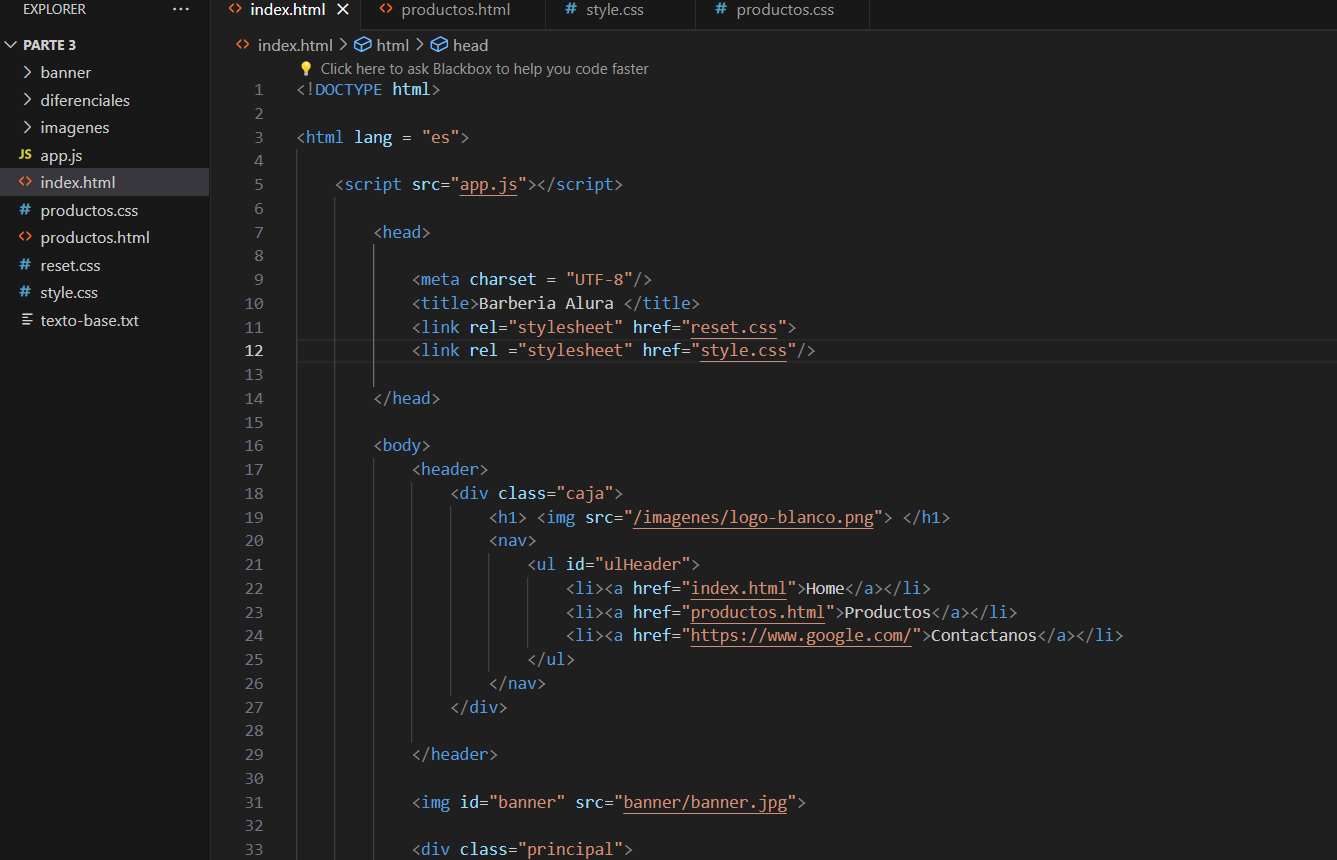Click the JS icon beside app.js
Screen dimensions: 1337x860
(x=26, y=155)
